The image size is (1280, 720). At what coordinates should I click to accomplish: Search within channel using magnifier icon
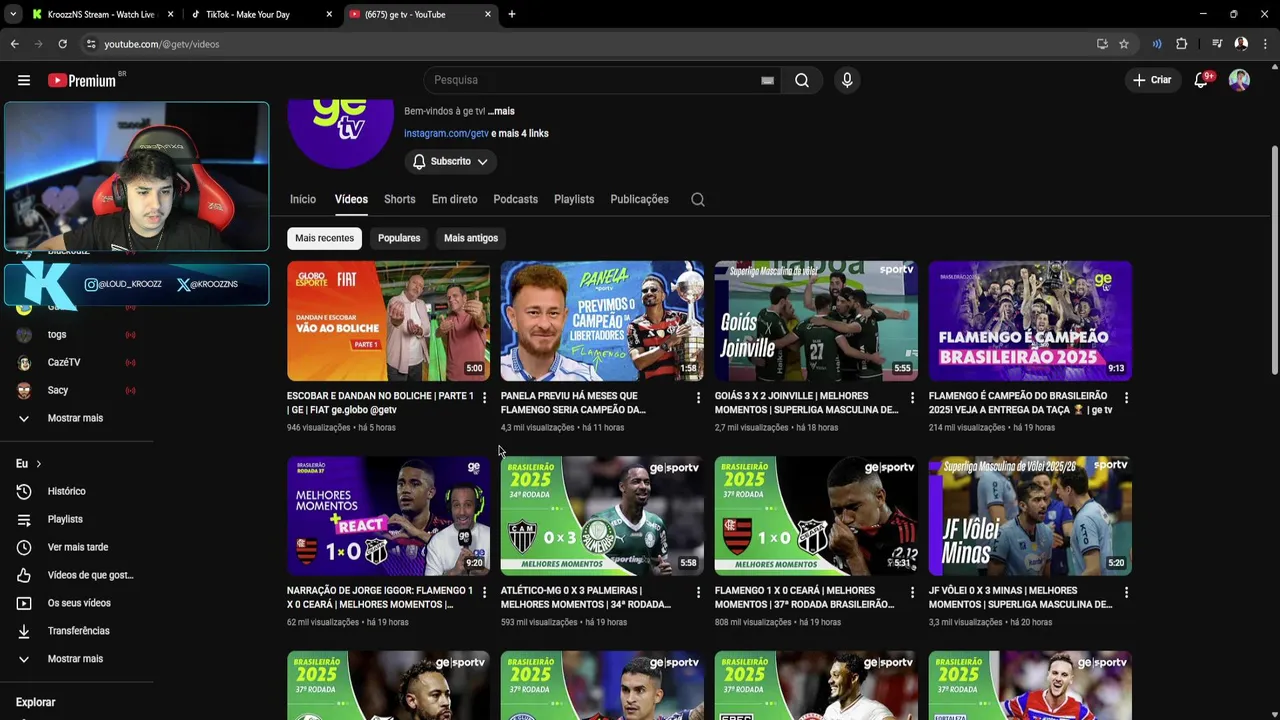coord(698,199)
